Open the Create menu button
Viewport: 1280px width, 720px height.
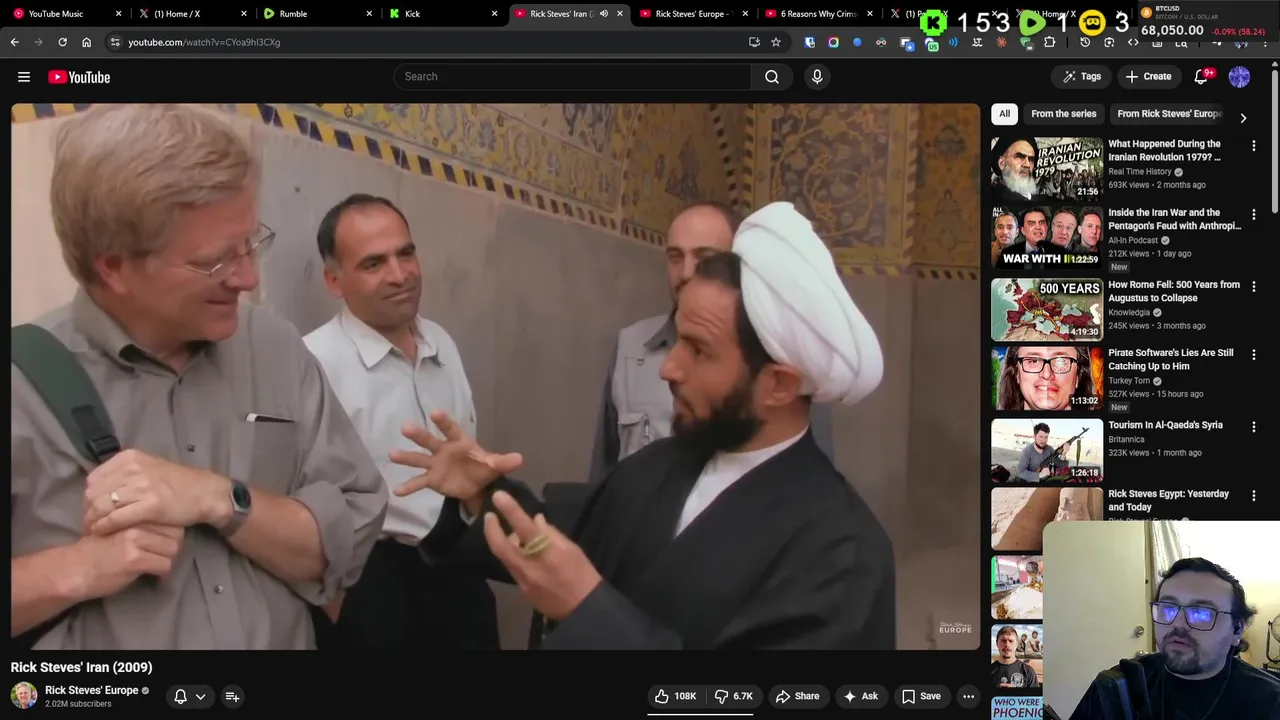coord(1148,77)
